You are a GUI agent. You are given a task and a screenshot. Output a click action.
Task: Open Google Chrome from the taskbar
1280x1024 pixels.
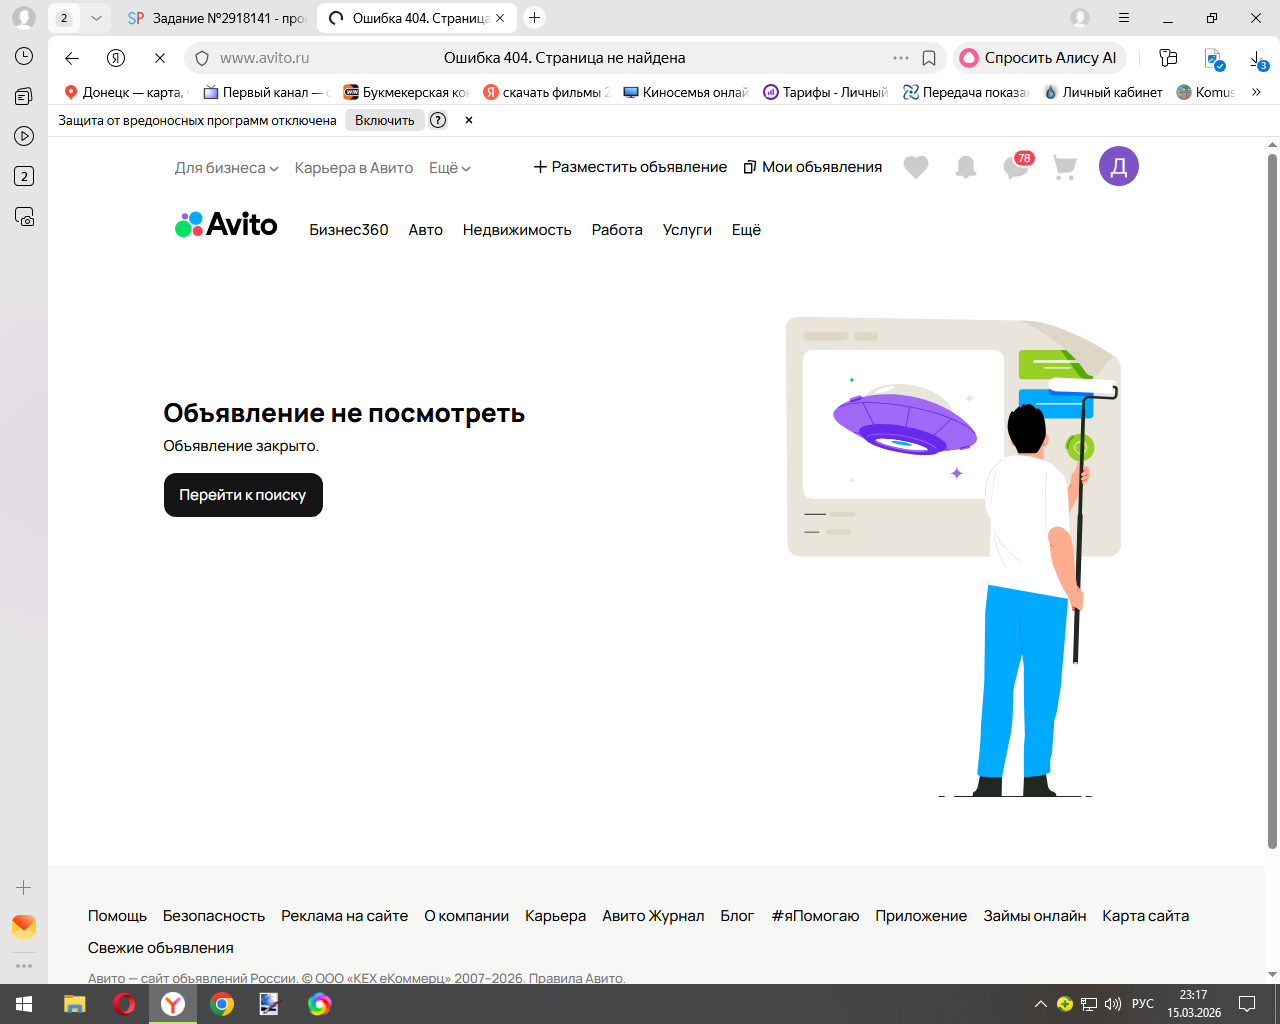(x=222, y=1004)
